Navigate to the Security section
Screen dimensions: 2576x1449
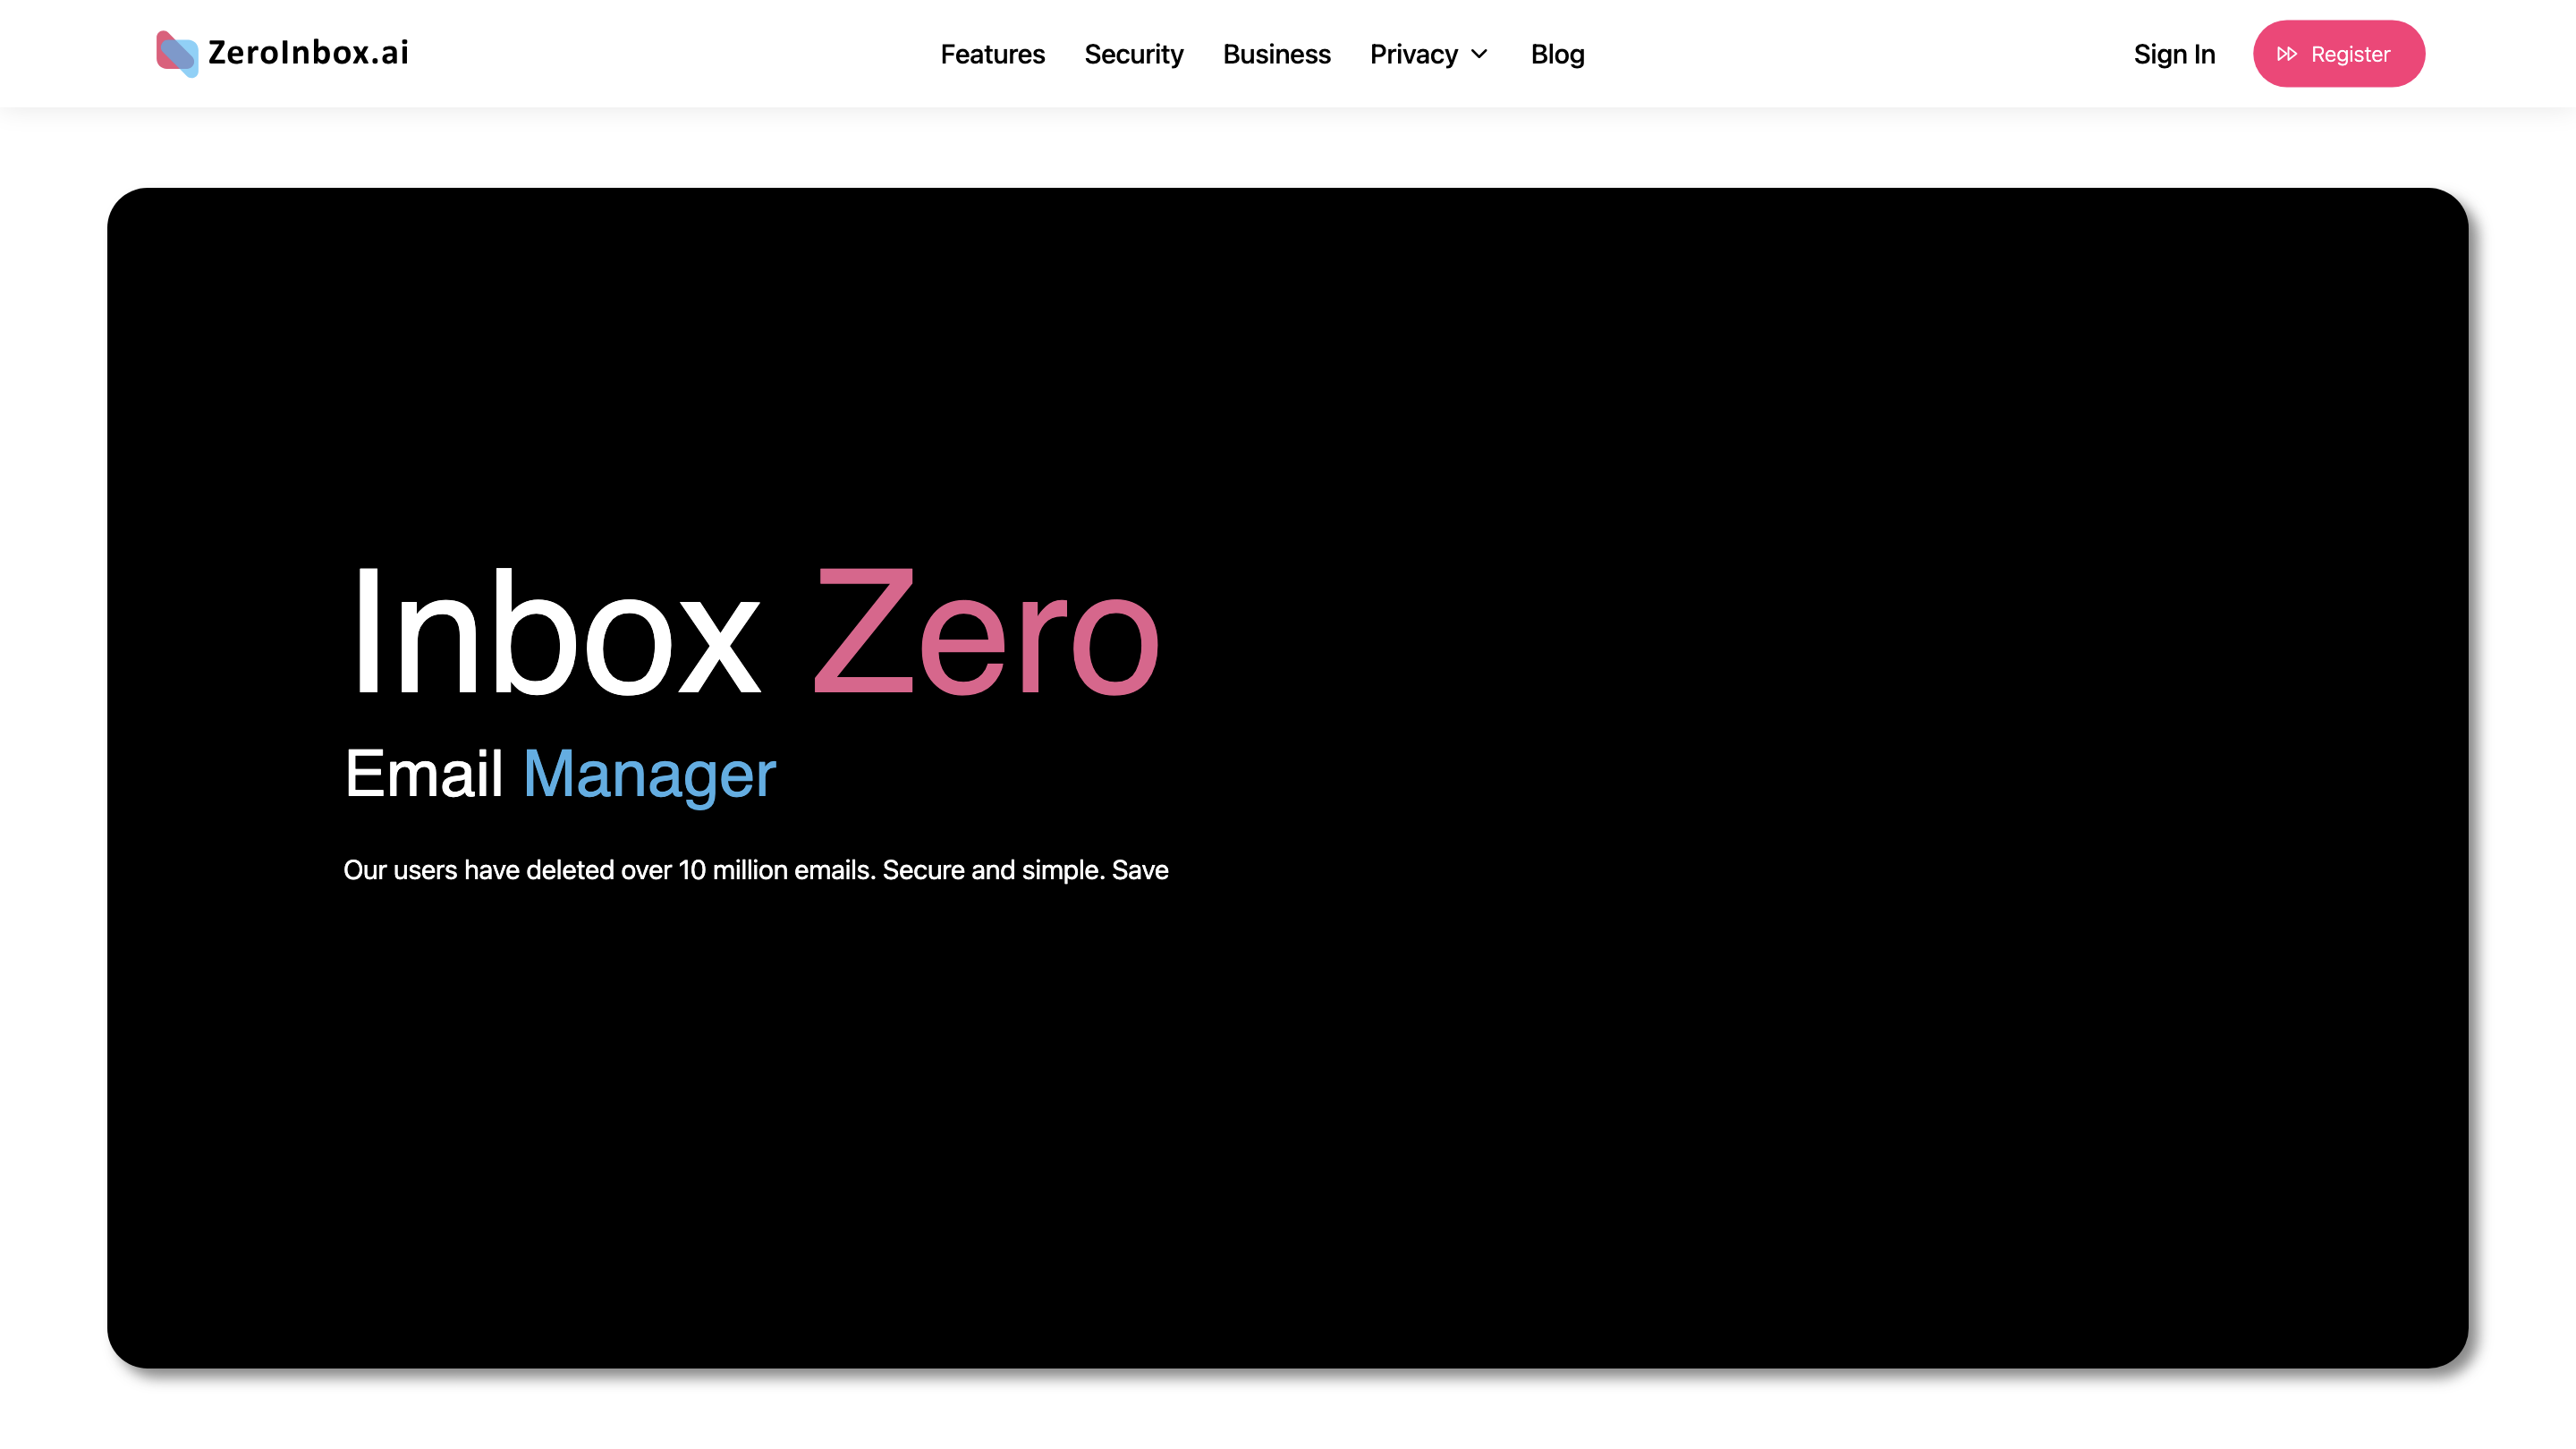(1134, 54)
